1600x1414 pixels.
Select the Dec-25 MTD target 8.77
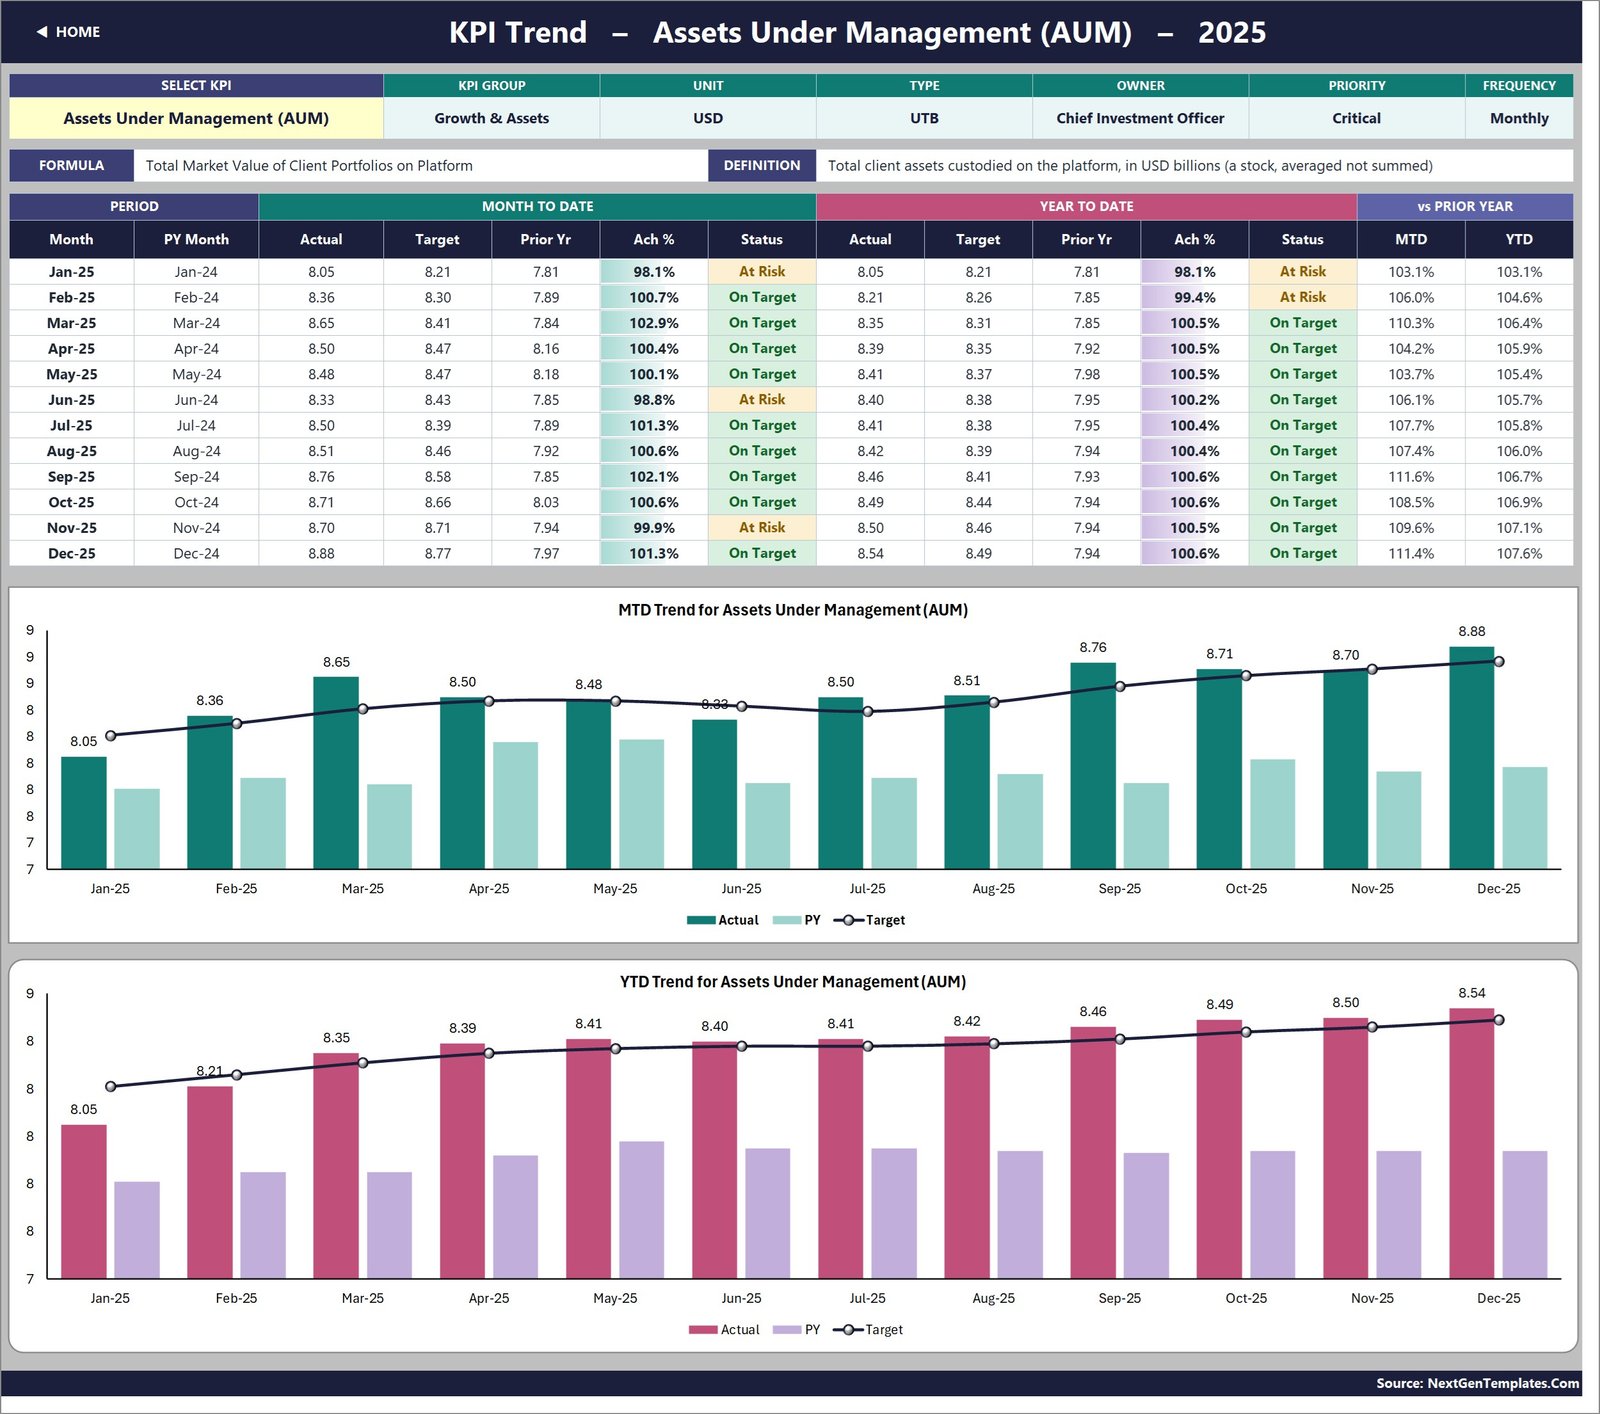click(437, 554)
